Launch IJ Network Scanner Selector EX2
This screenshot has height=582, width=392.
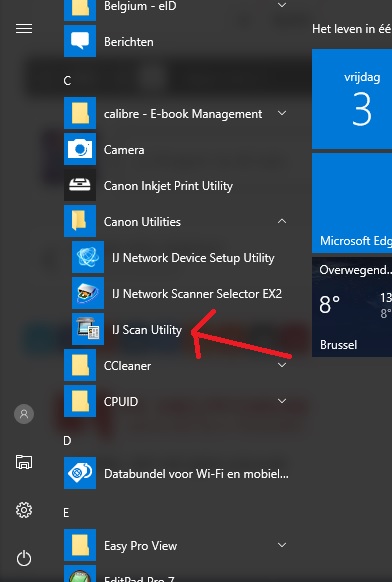[197, 294]
